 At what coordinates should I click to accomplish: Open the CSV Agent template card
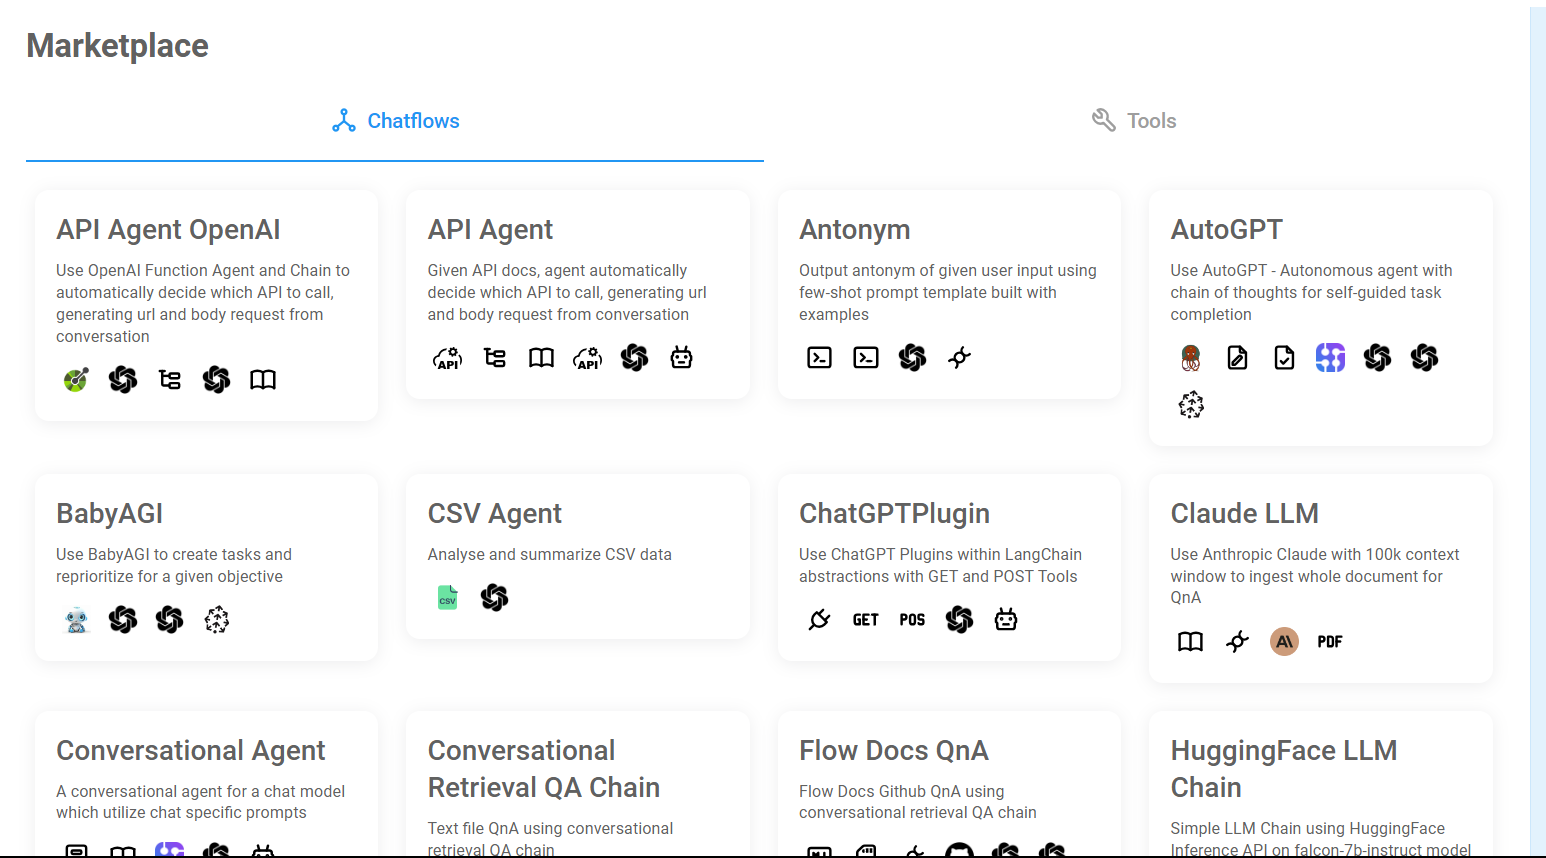coord(578,556)
